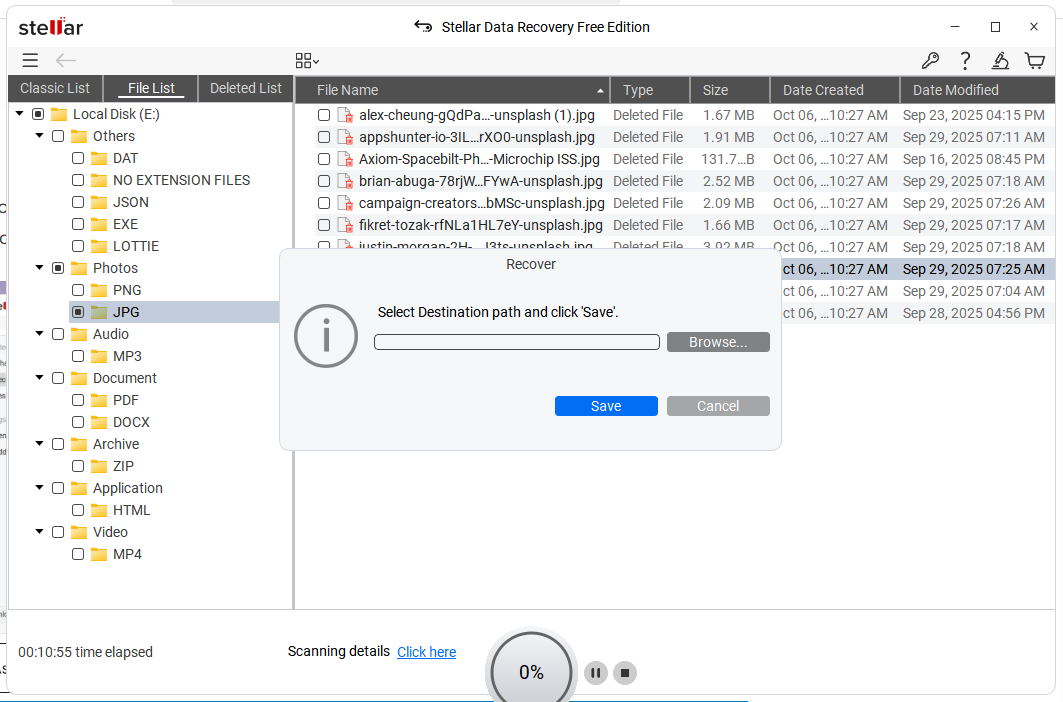Toggle the MP3 folder checkbox
This screenshot has width=1063, height=702.
pos(78,356)
